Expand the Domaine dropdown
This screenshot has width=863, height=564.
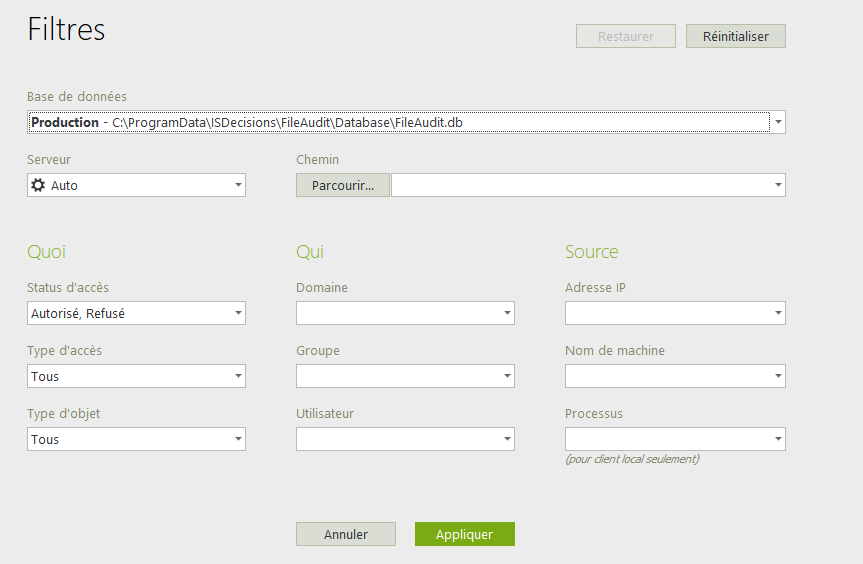[x=507, y=313]
